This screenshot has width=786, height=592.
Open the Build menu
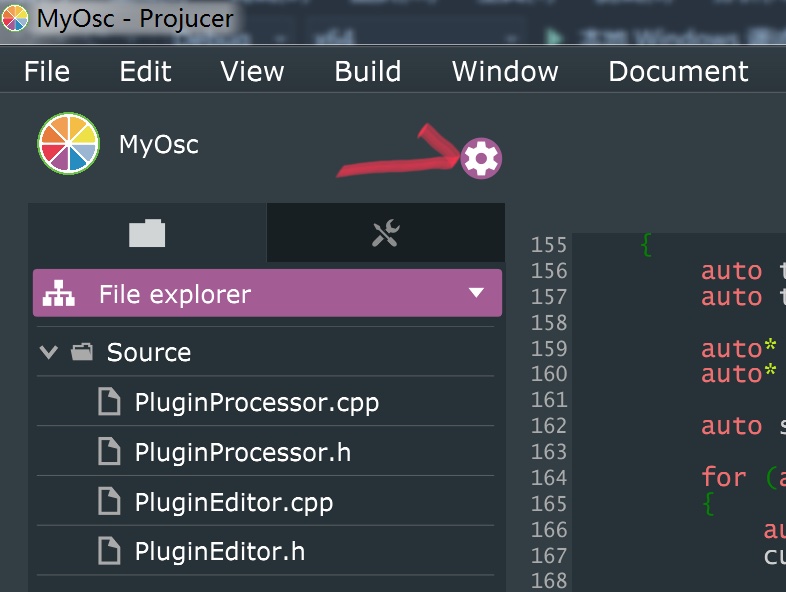coord(368,72)
